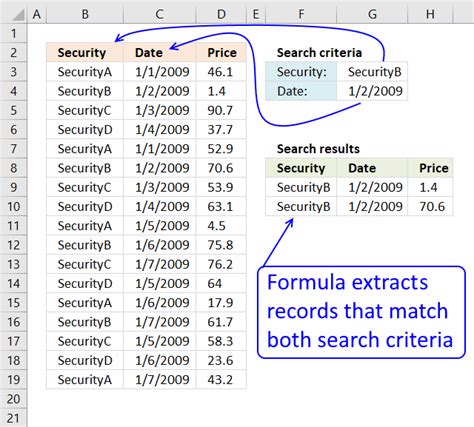
Task: Click the Search results title cell
Action: coord(318,149)
